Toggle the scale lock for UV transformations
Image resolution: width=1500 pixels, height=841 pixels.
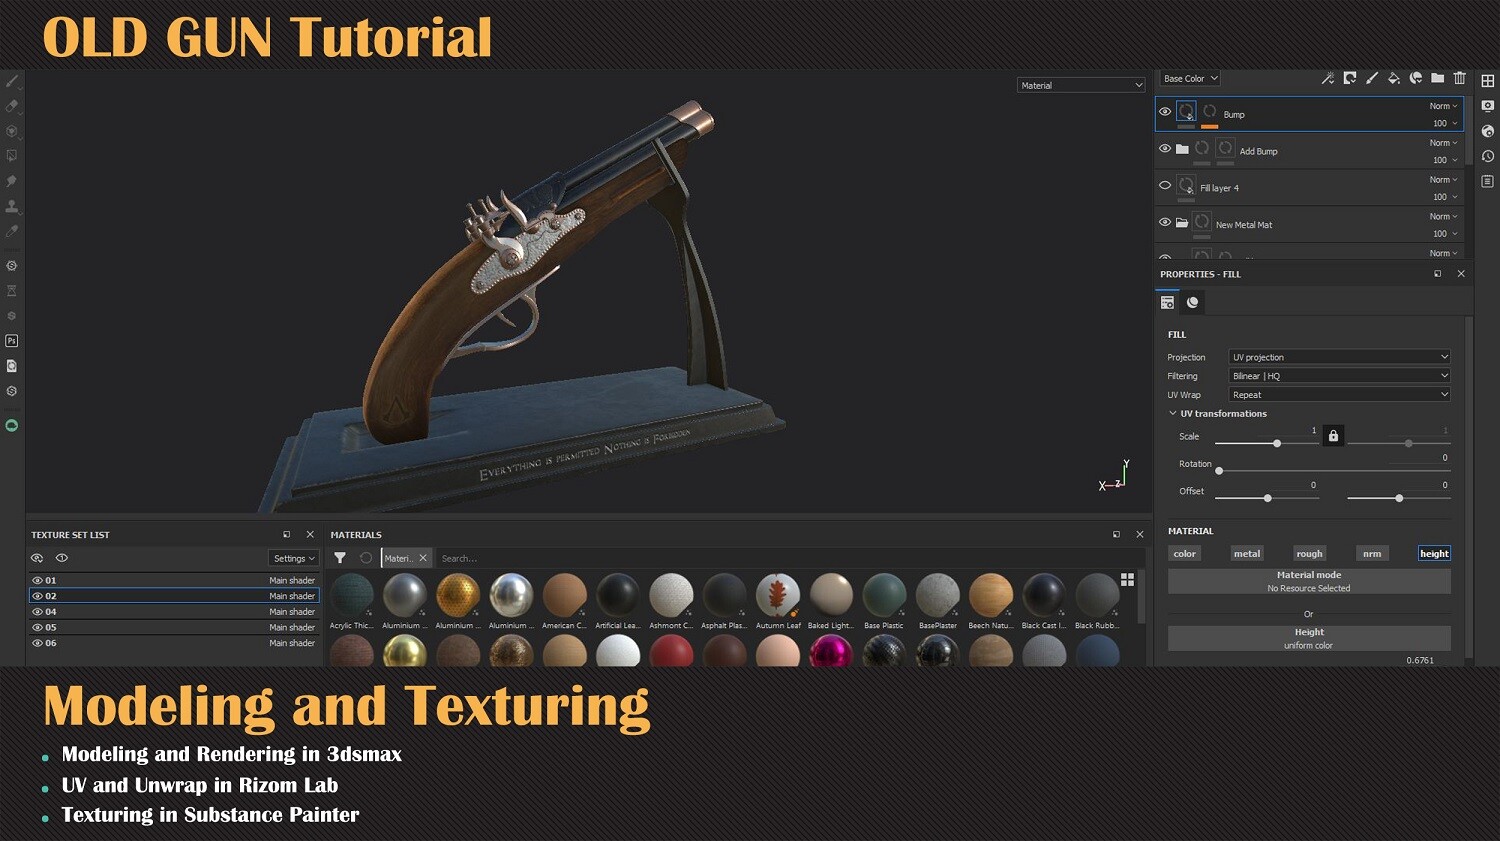(1333, 436)
